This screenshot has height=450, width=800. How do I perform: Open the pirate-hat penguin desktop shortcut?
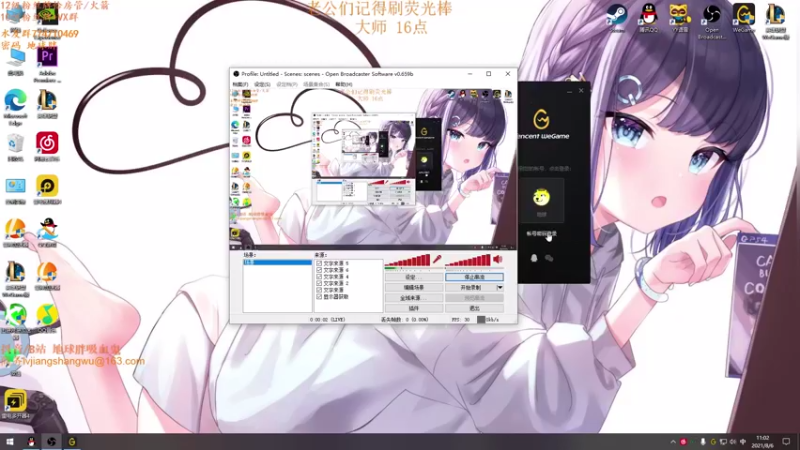click(47, 233)
